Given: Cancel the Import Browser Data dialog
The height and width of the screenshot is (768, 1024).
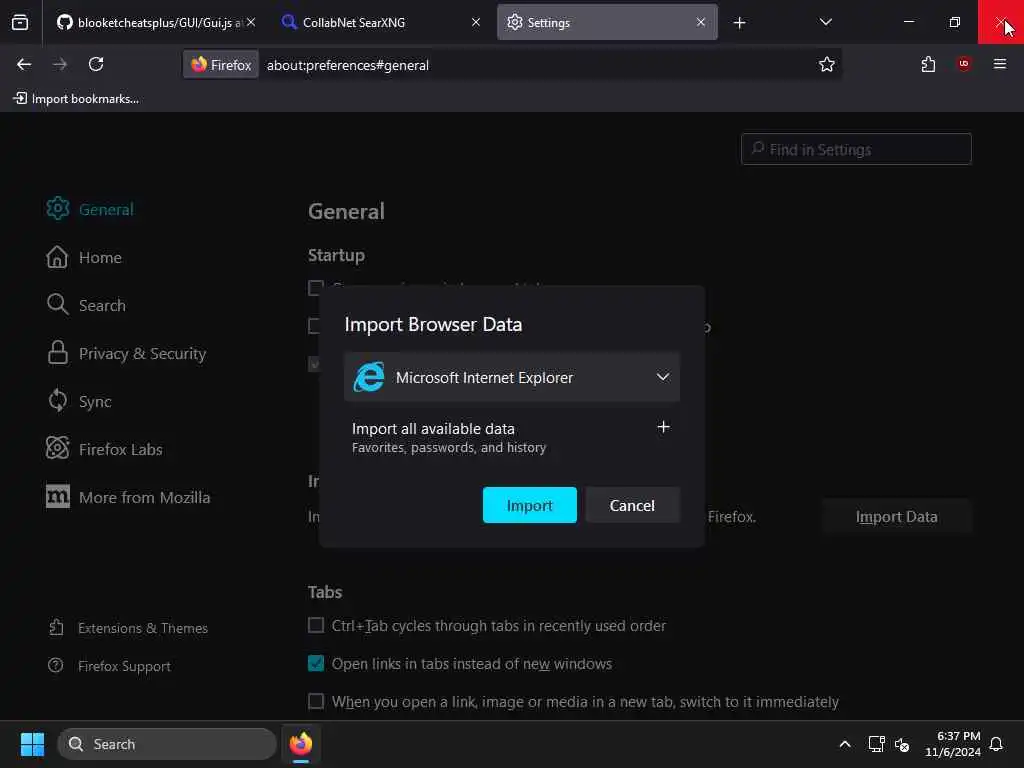Looking at the screenshot, I should (x=632, y=505).
